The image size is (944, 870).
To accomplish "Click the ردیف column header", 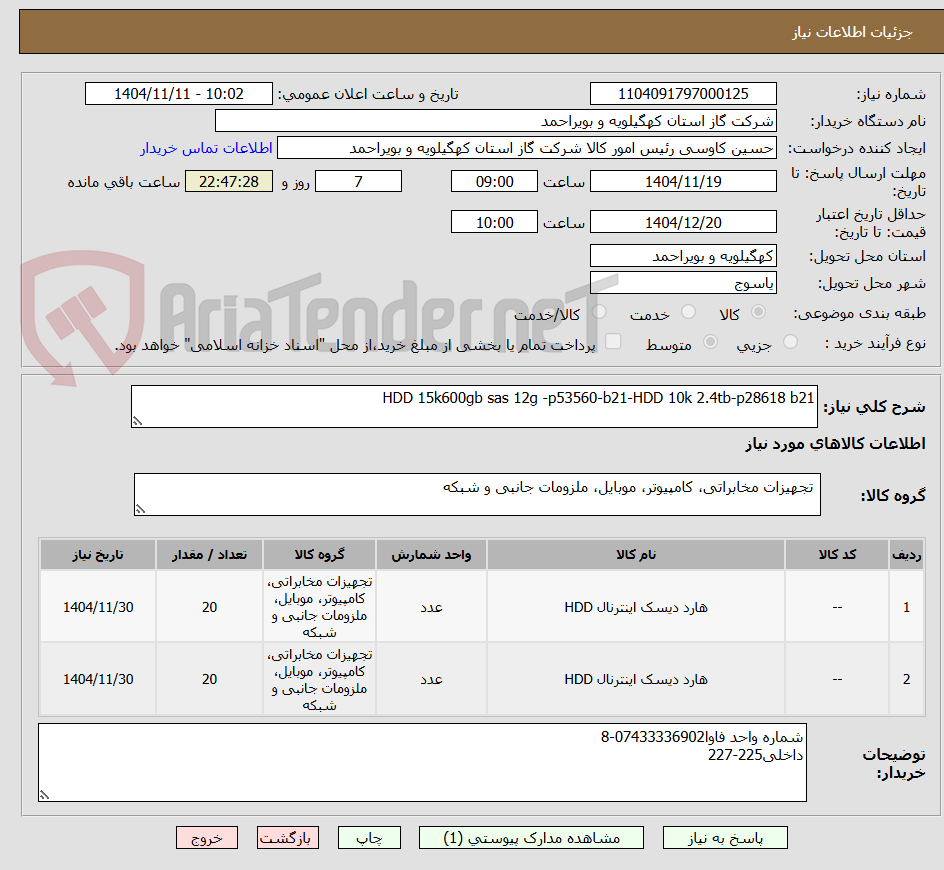I will pyautogui.click(x=907, y=555).
